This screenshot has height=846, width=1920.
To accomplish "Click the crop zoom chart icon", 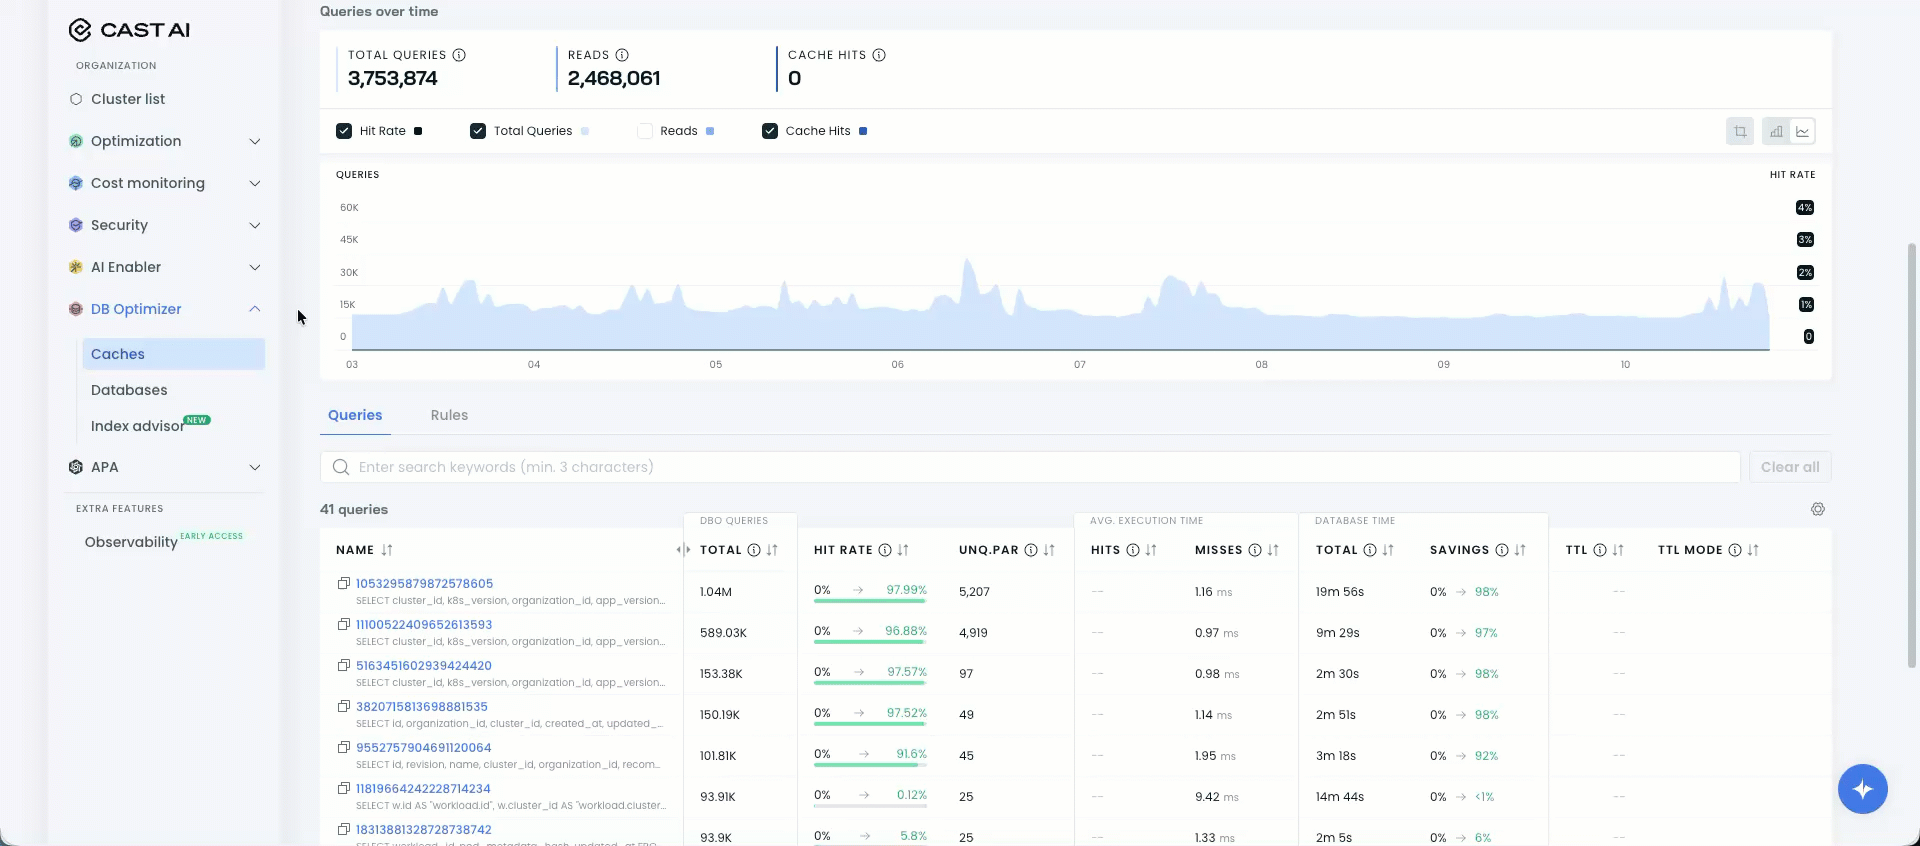I will [x=1740, y=131].
